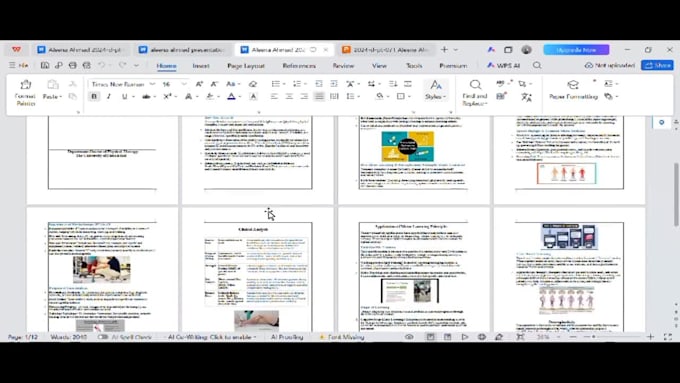The image size is (680, 383).
Task: Add a new document tab with plus
Action: [x=444, y=50]
